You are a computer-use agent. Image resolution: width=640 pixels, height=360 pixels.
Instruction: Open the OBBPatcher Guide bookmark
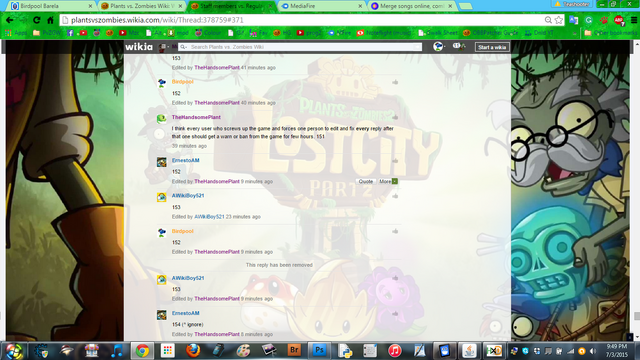[491, 33]
